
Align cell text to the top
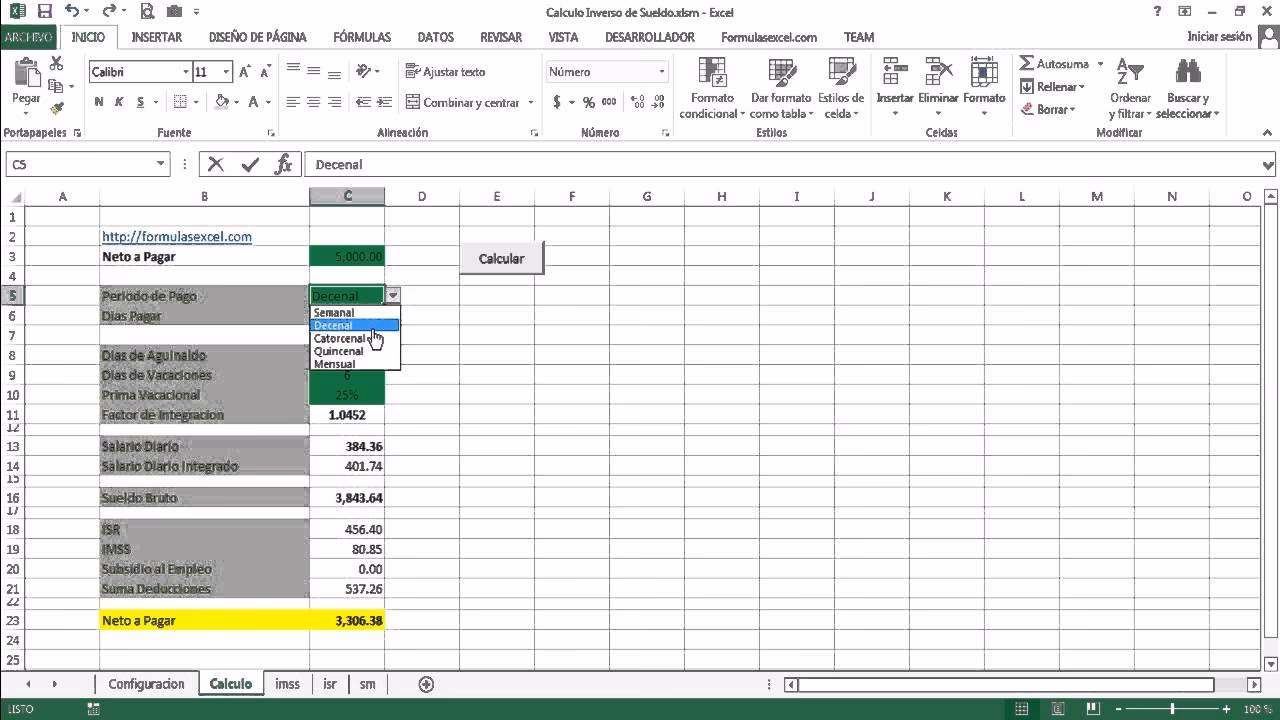(293, 71)
